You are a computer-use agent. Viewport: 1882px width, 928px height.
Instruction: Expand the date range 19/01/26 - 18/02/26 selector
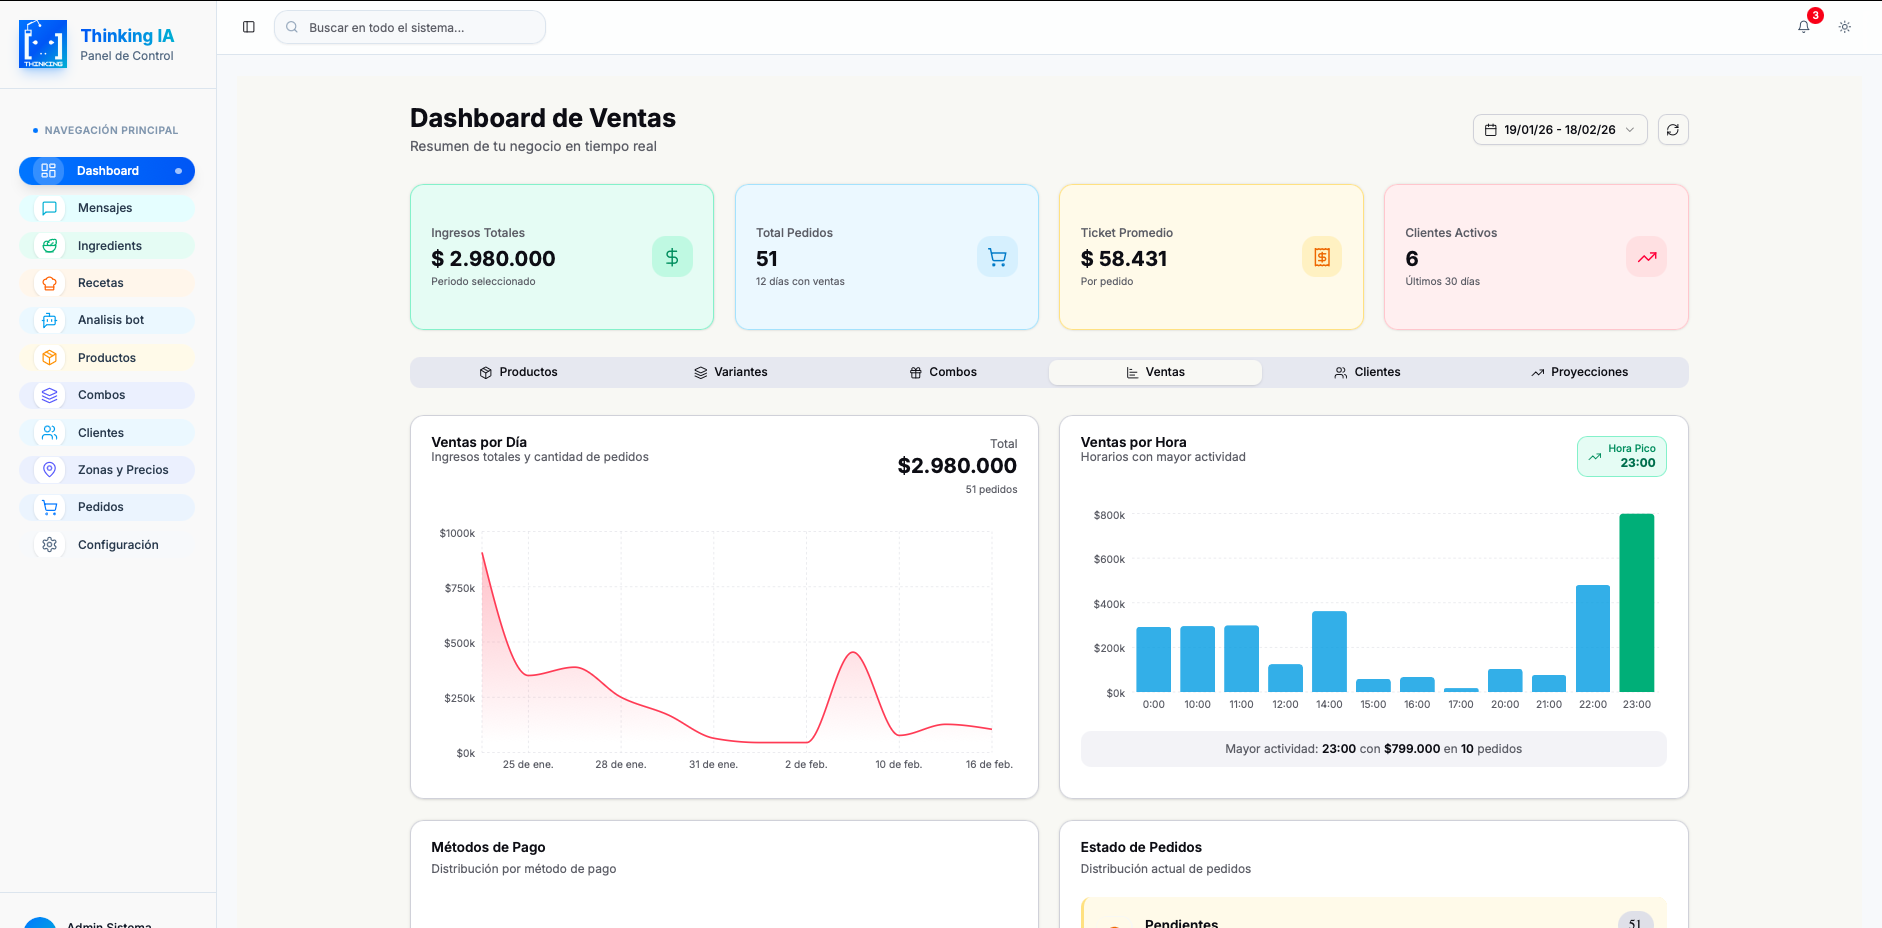(x=1559, y=129)
